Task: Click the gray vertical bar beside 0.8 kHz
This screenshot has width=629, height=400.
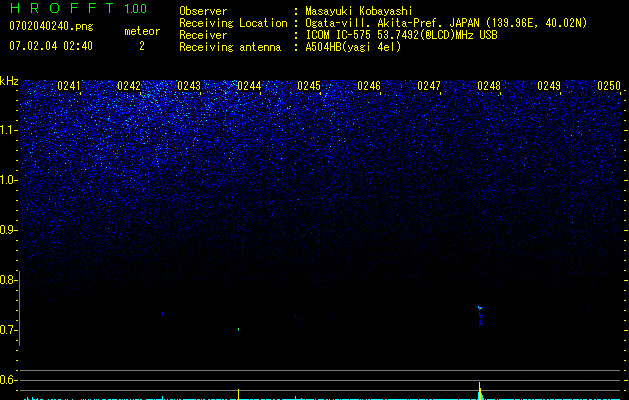Action: pos(20,308)
